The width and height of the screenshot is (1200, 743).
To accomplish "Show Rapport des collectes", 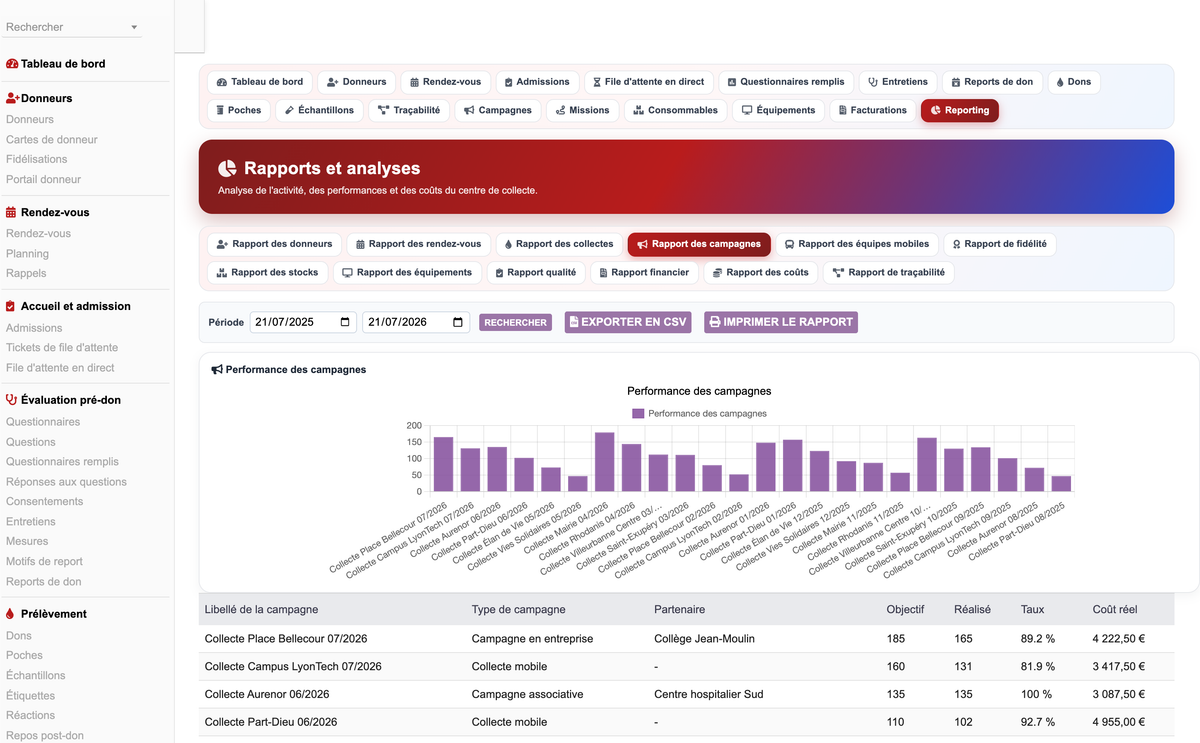I will [x=558, y=244].
